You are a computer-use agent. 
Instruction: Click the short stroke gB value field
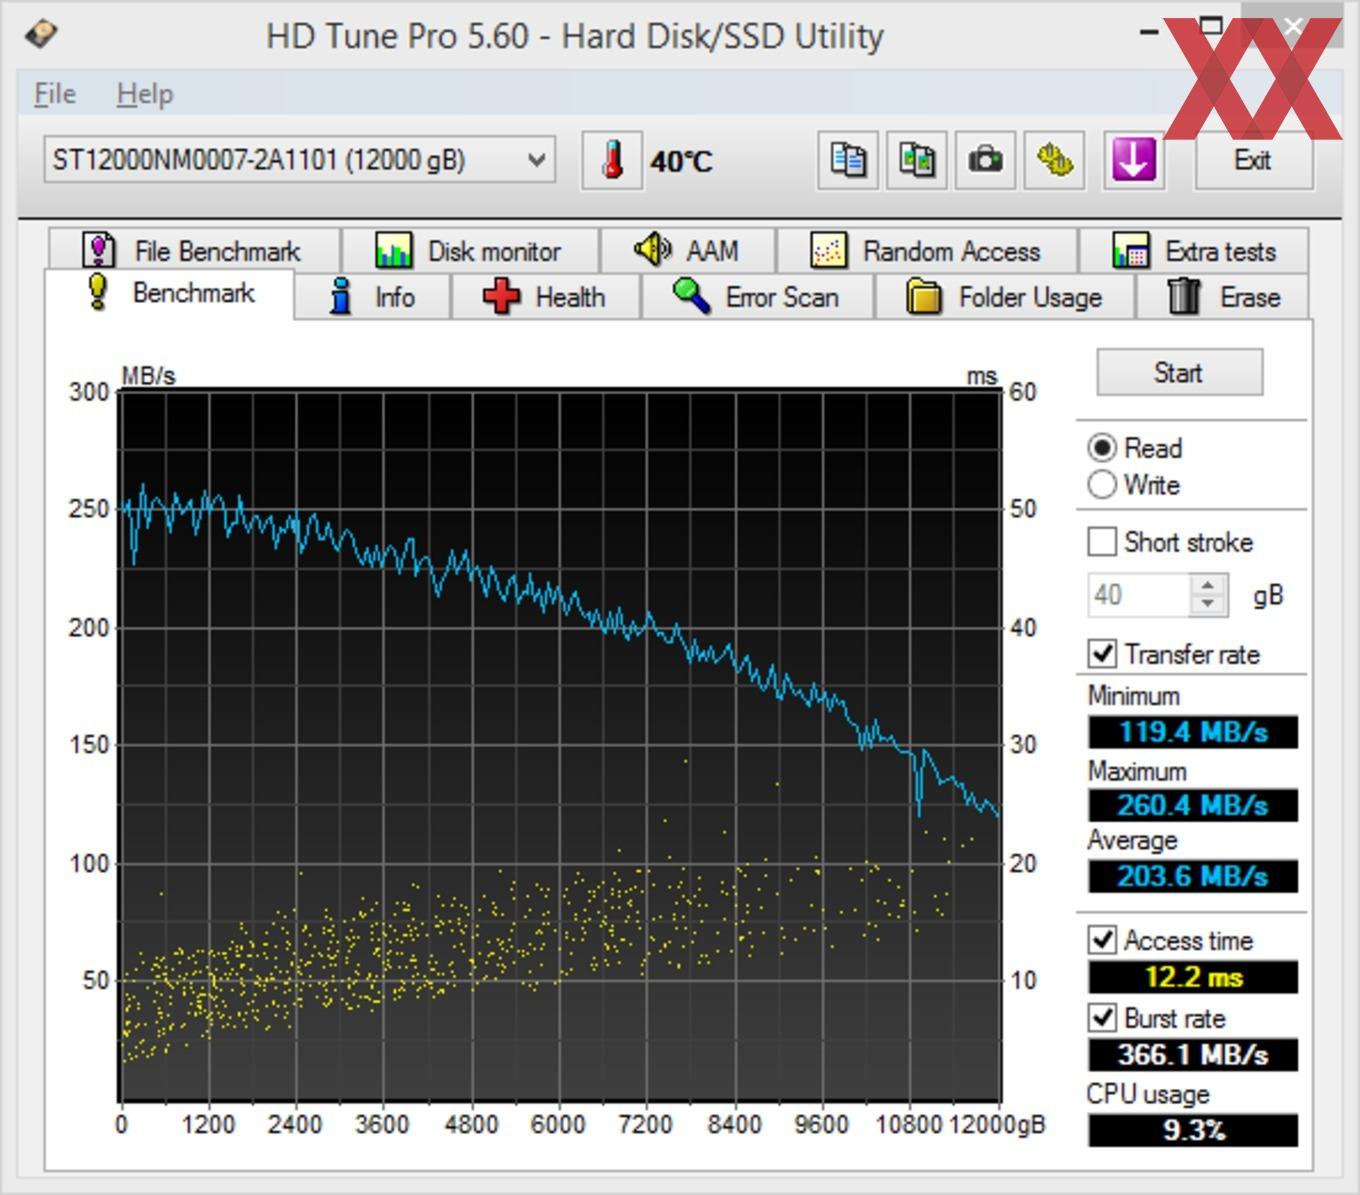click(1138, 595)
